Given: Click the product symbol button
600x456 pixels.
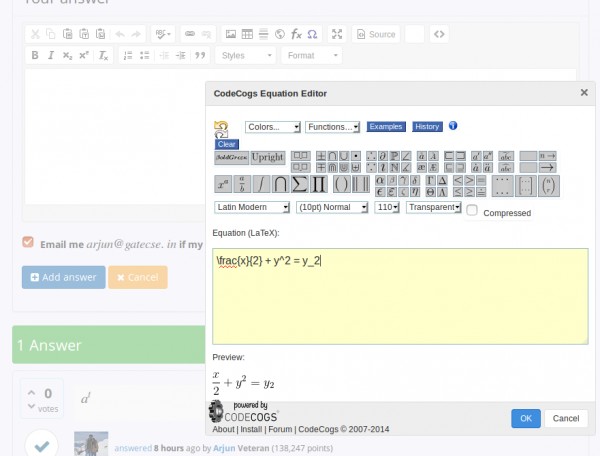Looking at the screenshot, I should coord(319,185).
